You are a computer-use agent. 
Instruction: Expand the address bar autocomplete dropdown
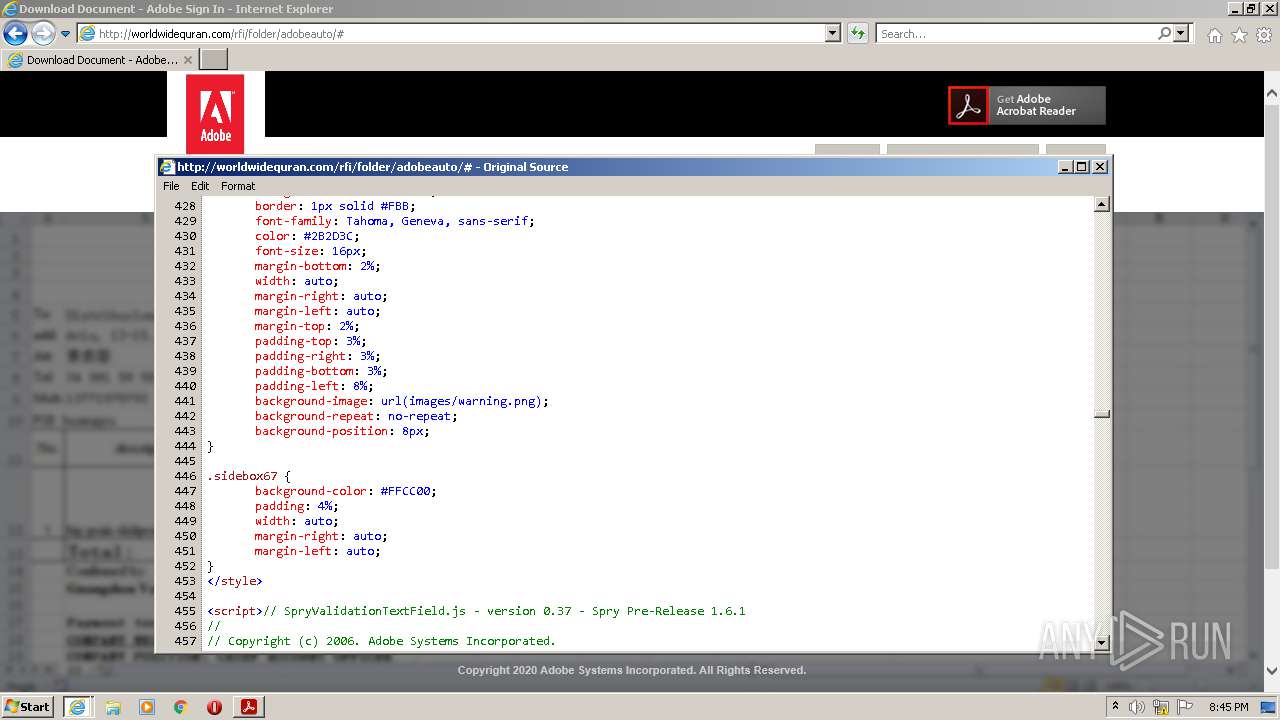click(x=832, y=34)
